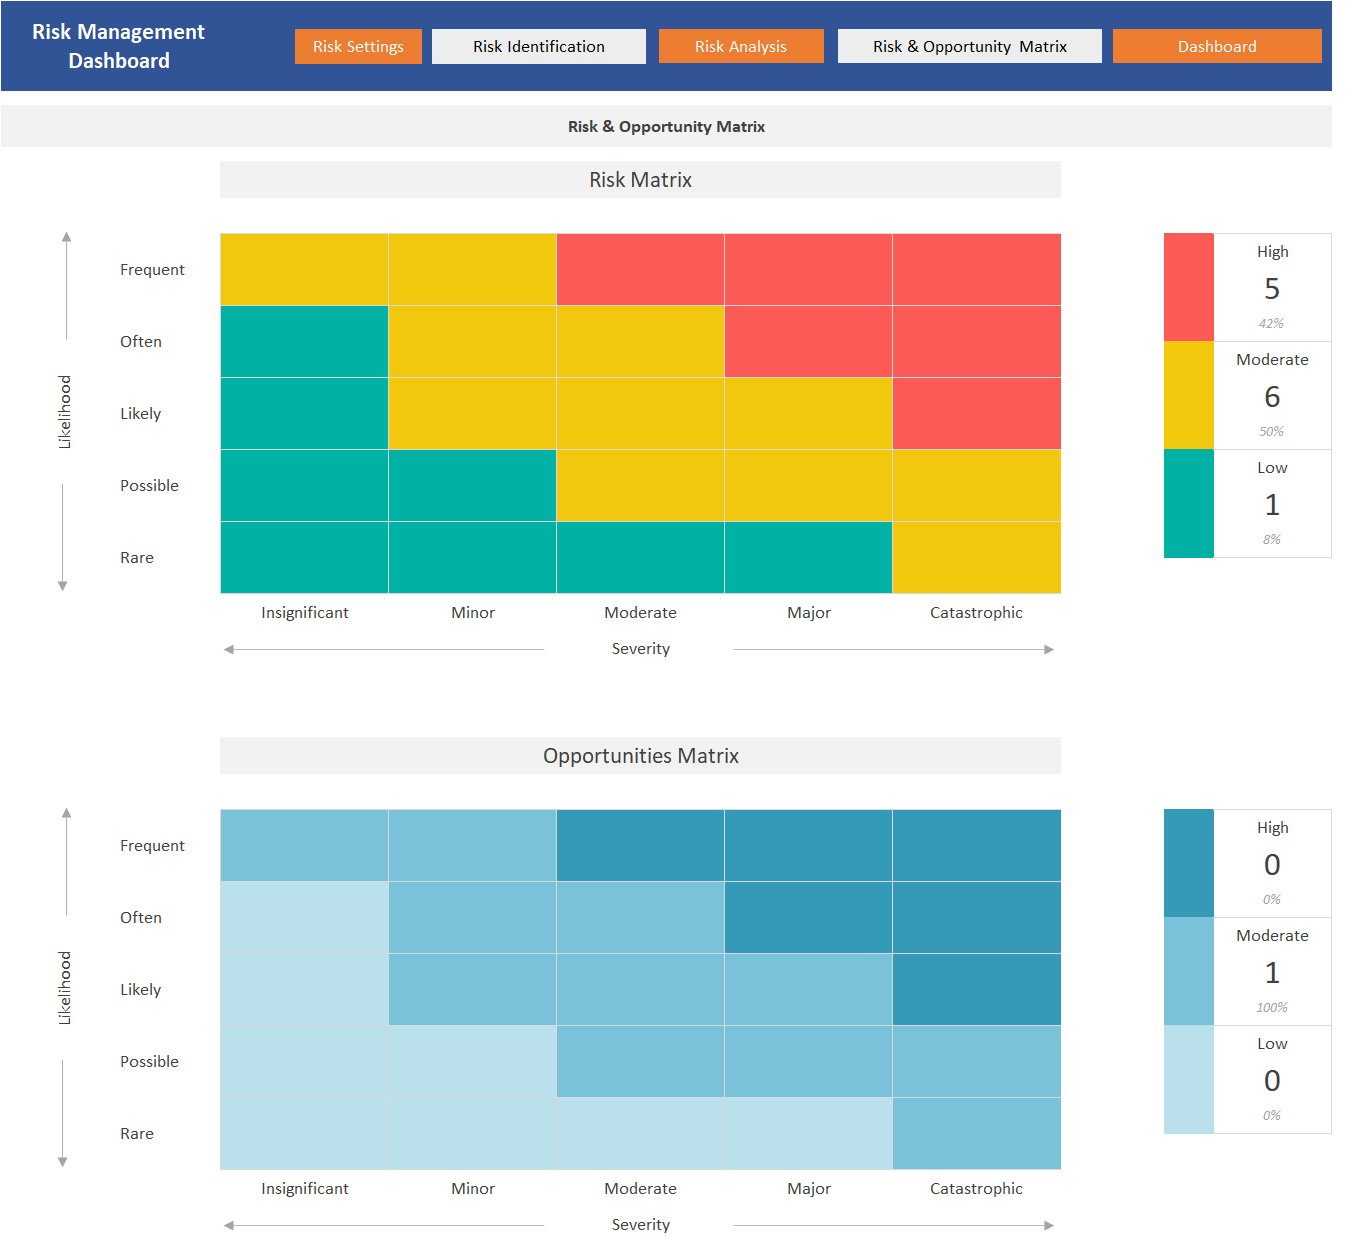1366x1244 pixels.
Task: Click the red High risk legend swatch
Action: click(x=1189, y=287)
